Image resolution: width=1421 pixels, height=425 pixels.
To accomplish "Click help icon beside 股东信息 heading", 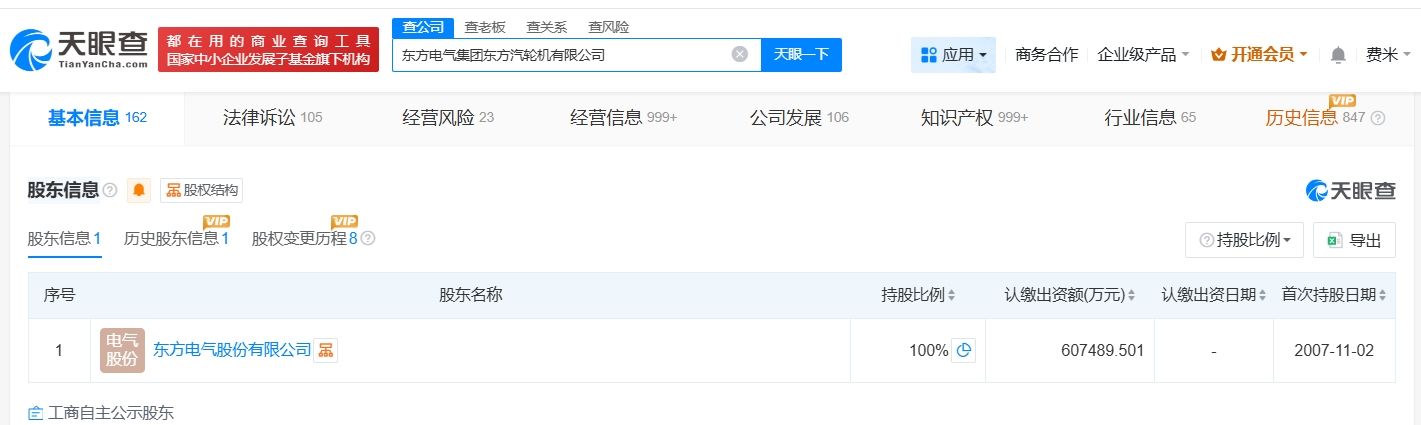I will pos(110,190).
